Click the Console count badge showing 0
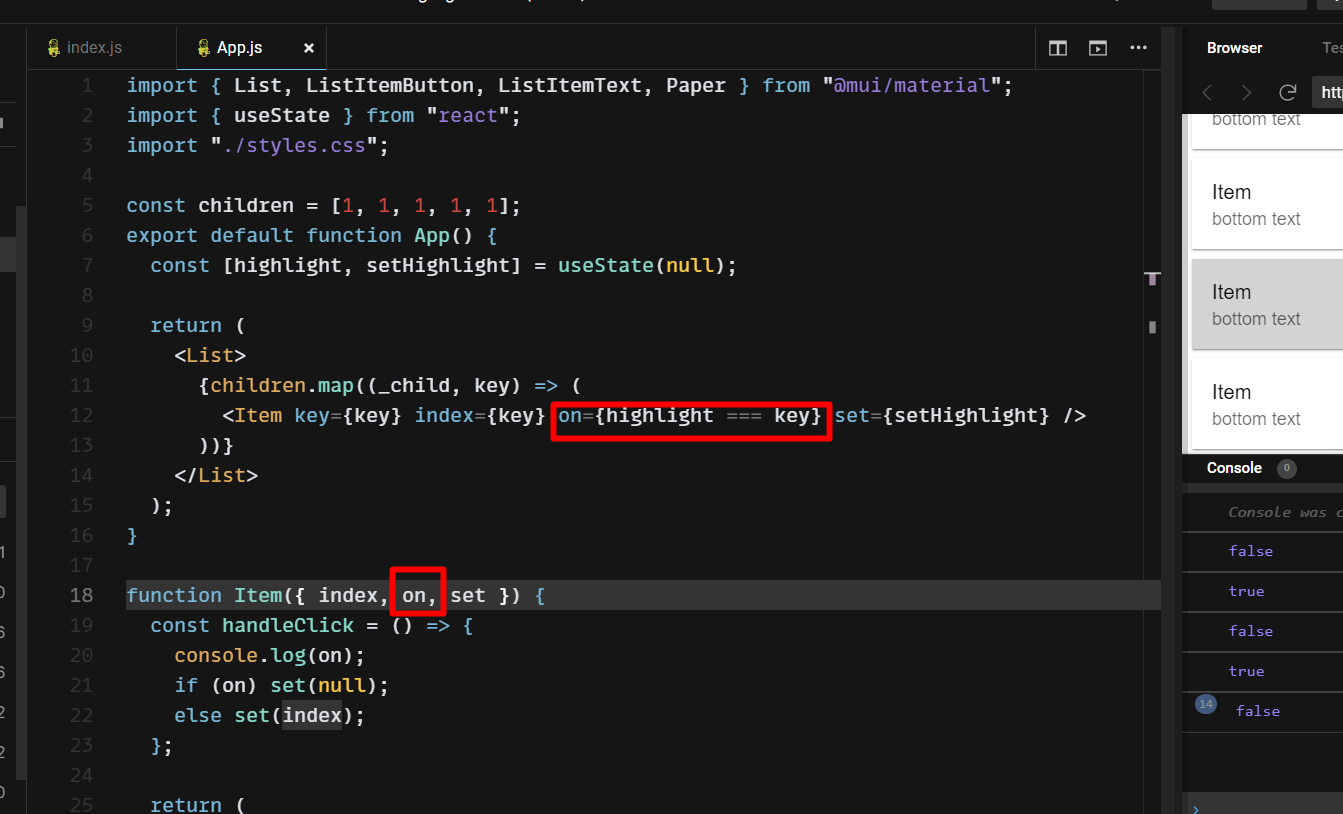The image size is (1343, 814). click(x=1287, y=468)
